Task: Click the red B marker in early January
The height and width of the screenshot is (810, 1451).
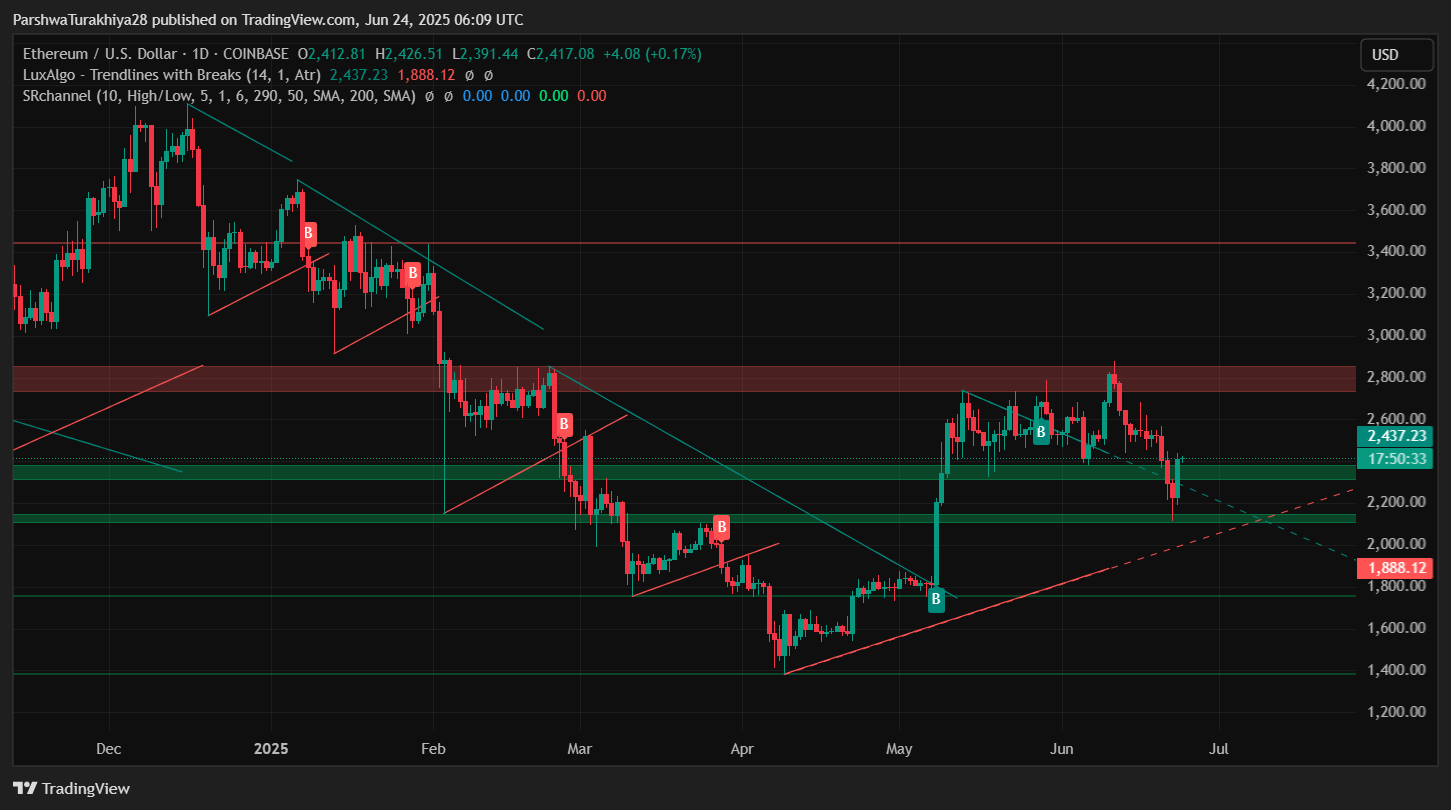Action: [309, 234]
